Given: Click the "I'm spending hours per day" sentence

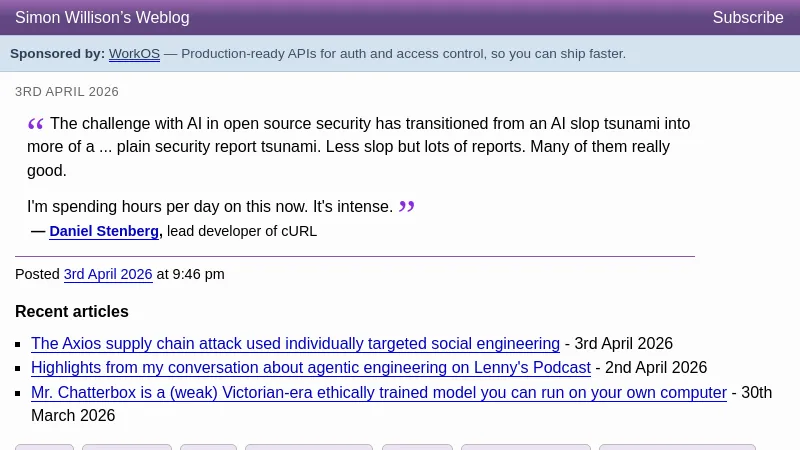Looking at the screenshot, I should (210, 206).
